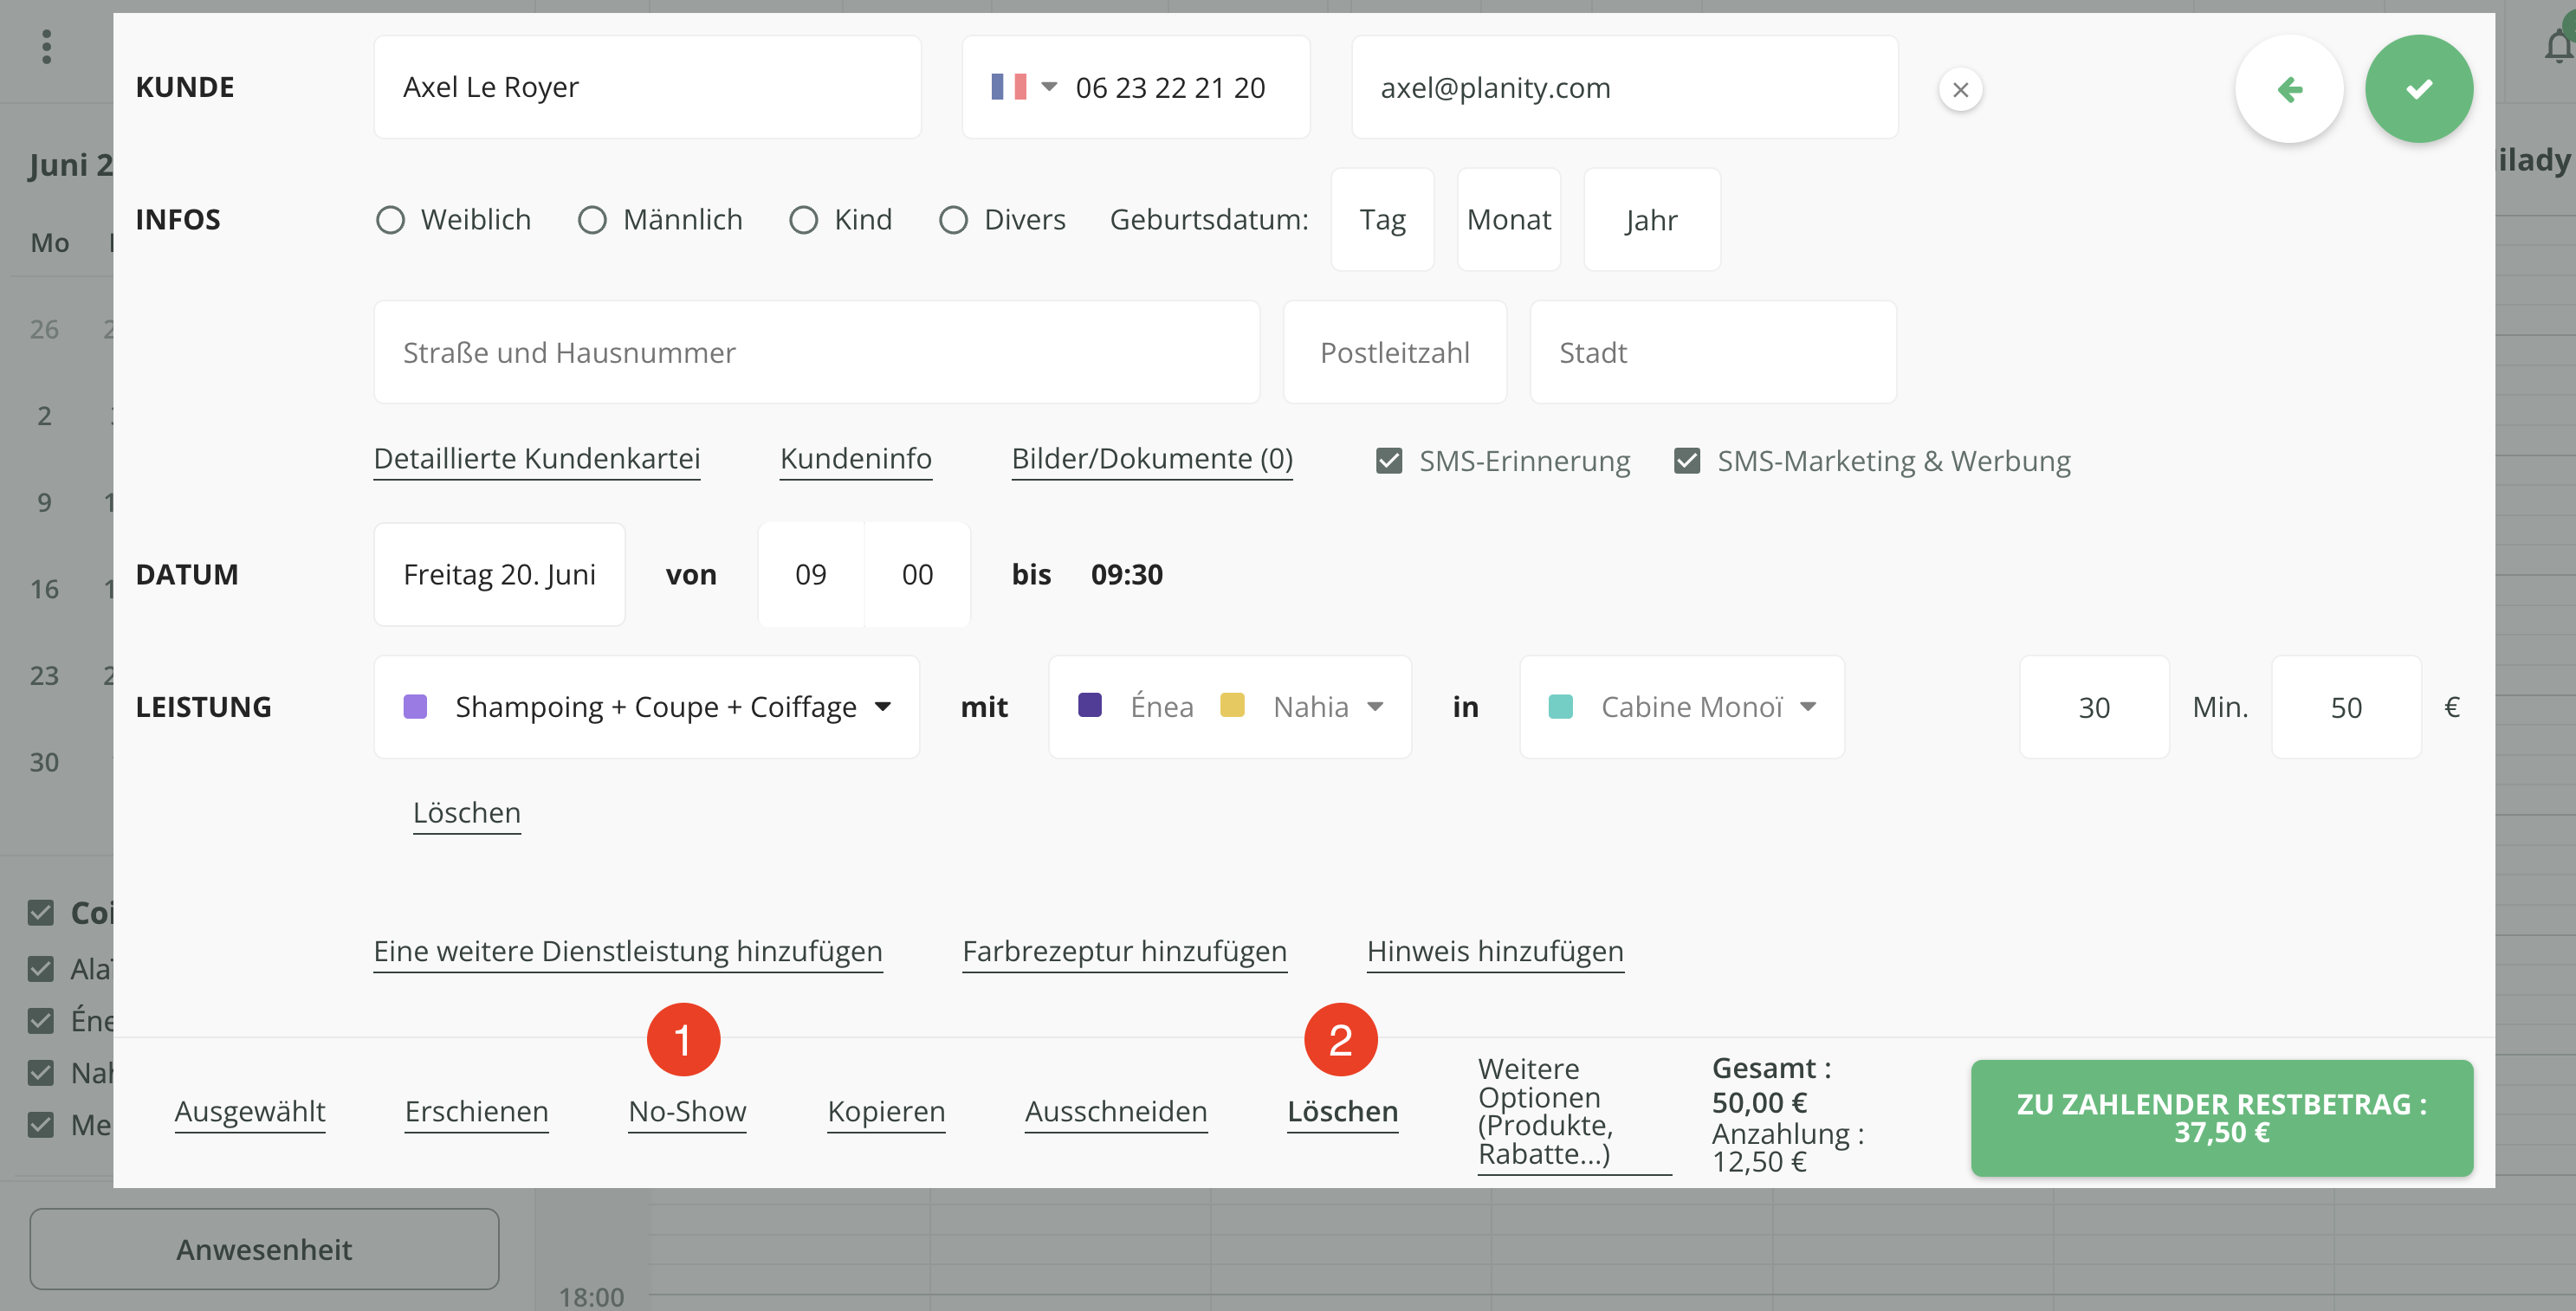Open the Cabine Monoï room dropdown
The image size is (2576, 1311).
[1808, 707]
